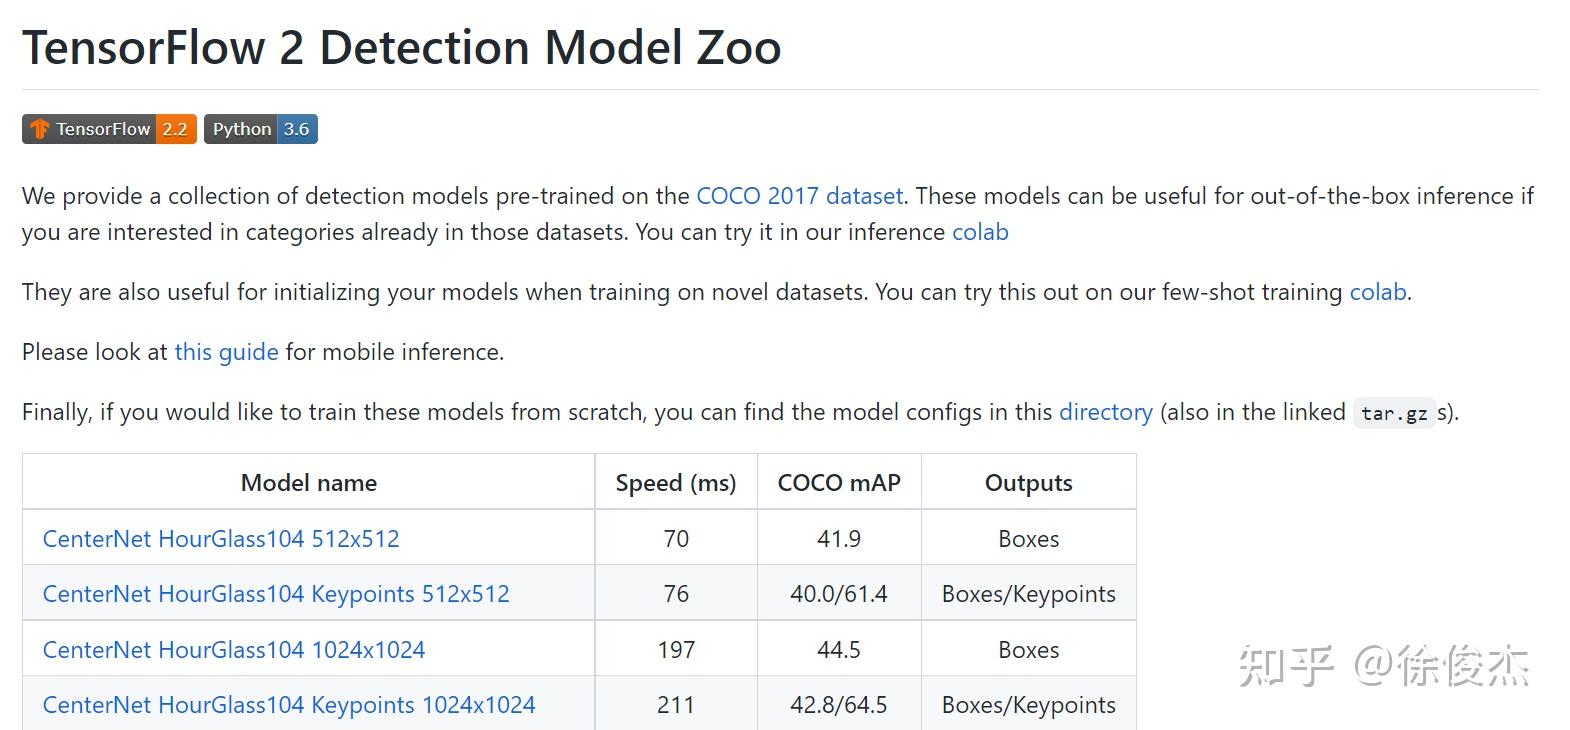Image resolution: width=1570 pixels, height=730 pixels.
Task: Click the Boxes/Keypoints cell for Keypoints 512x512
Action: tap(1028, 594)
